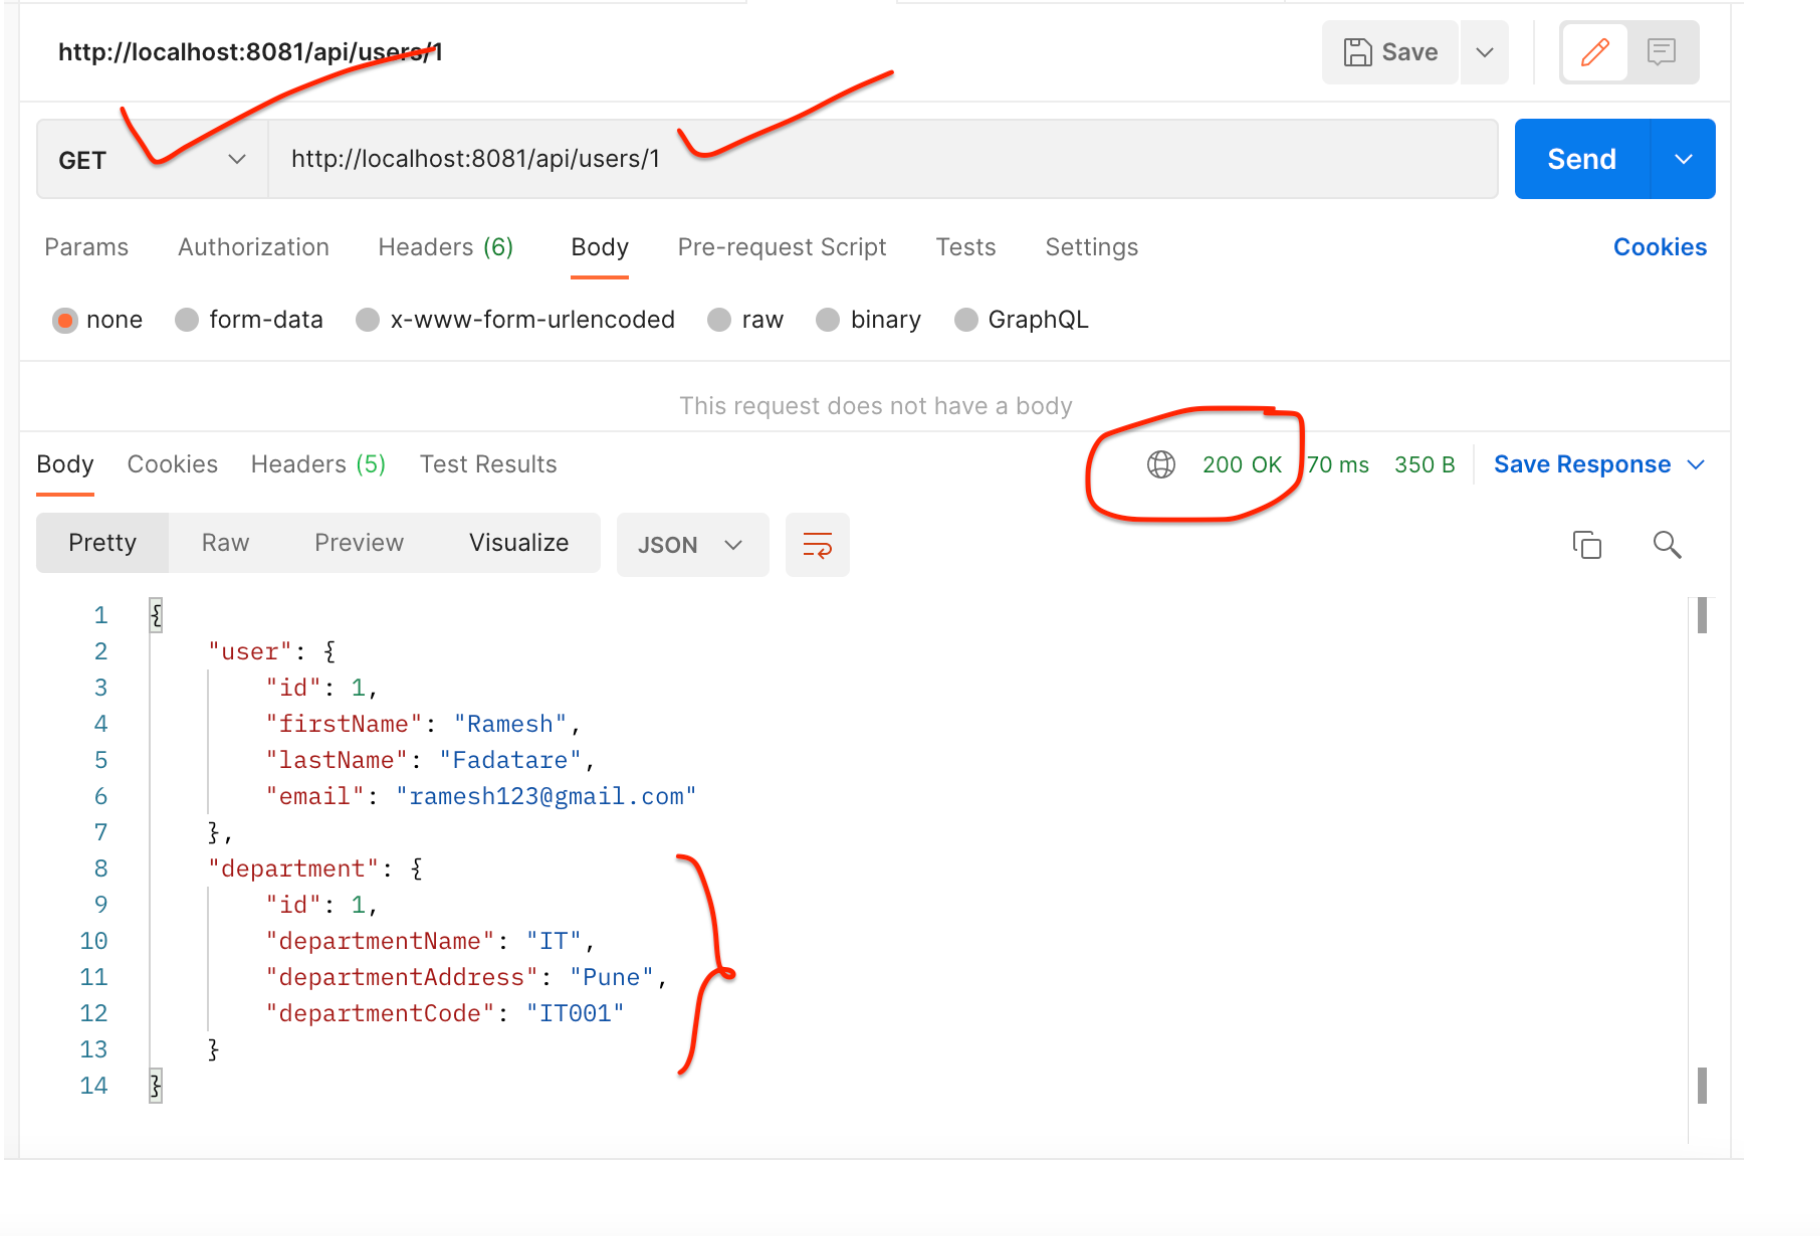Viewport: 1820px width, 1236px height.
Task: Click the "firstName": "Ramesh" line
Action: (x=423, y=724)
